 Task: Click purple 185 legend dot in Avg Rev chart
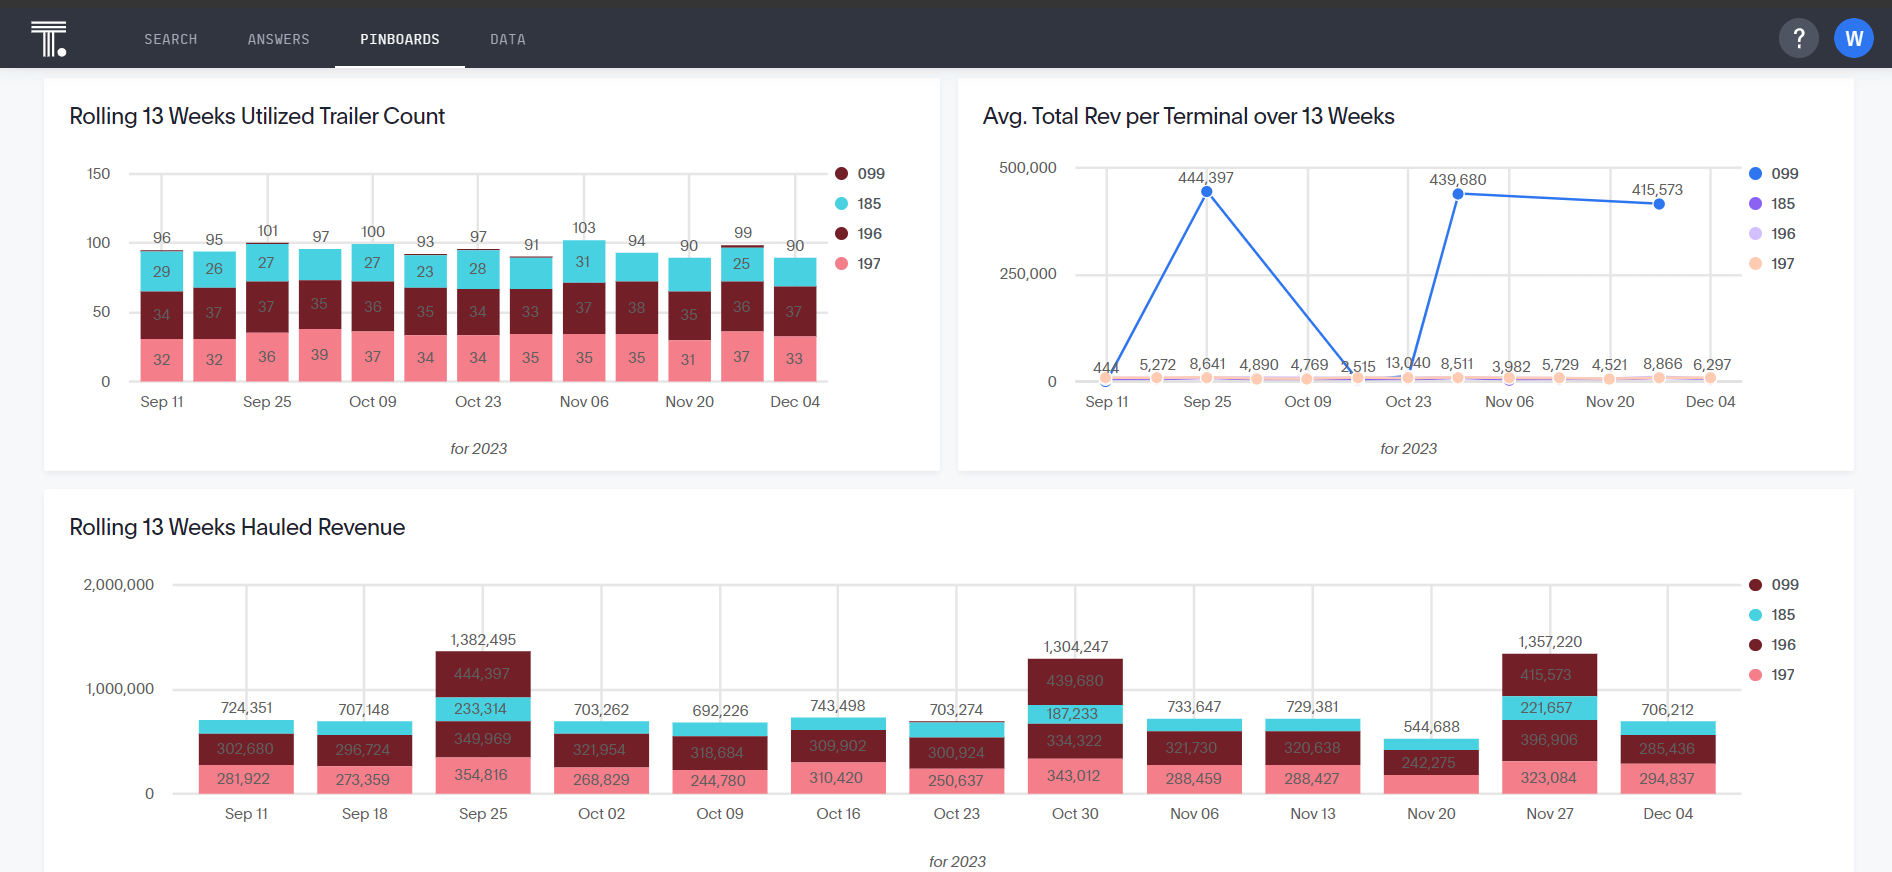pyautogui.click(x=1755, y=204)
